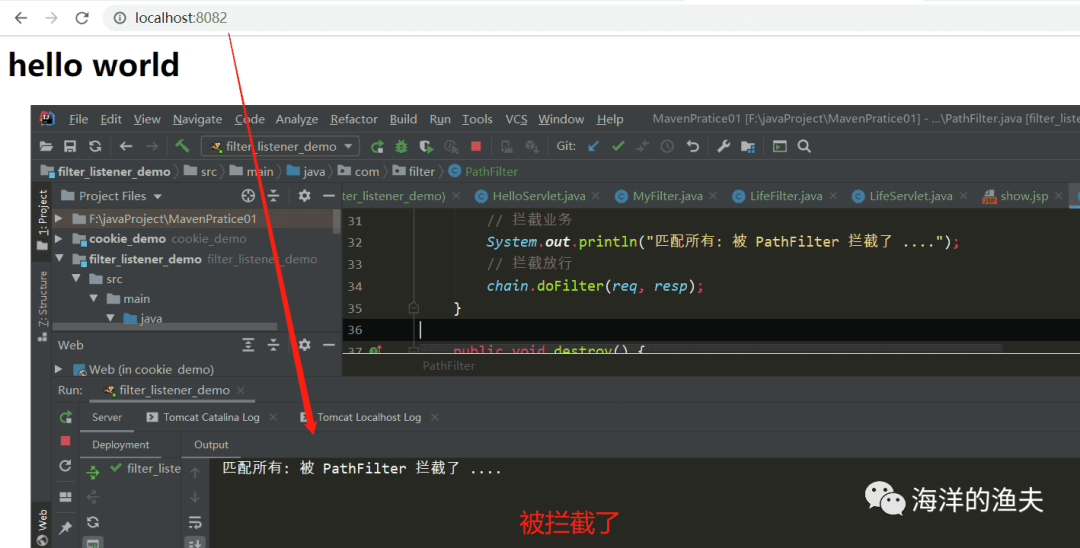Switch to HelloServlet.java editor tab
This screenshot has height=548, width=1080.
tap(539, 196)
